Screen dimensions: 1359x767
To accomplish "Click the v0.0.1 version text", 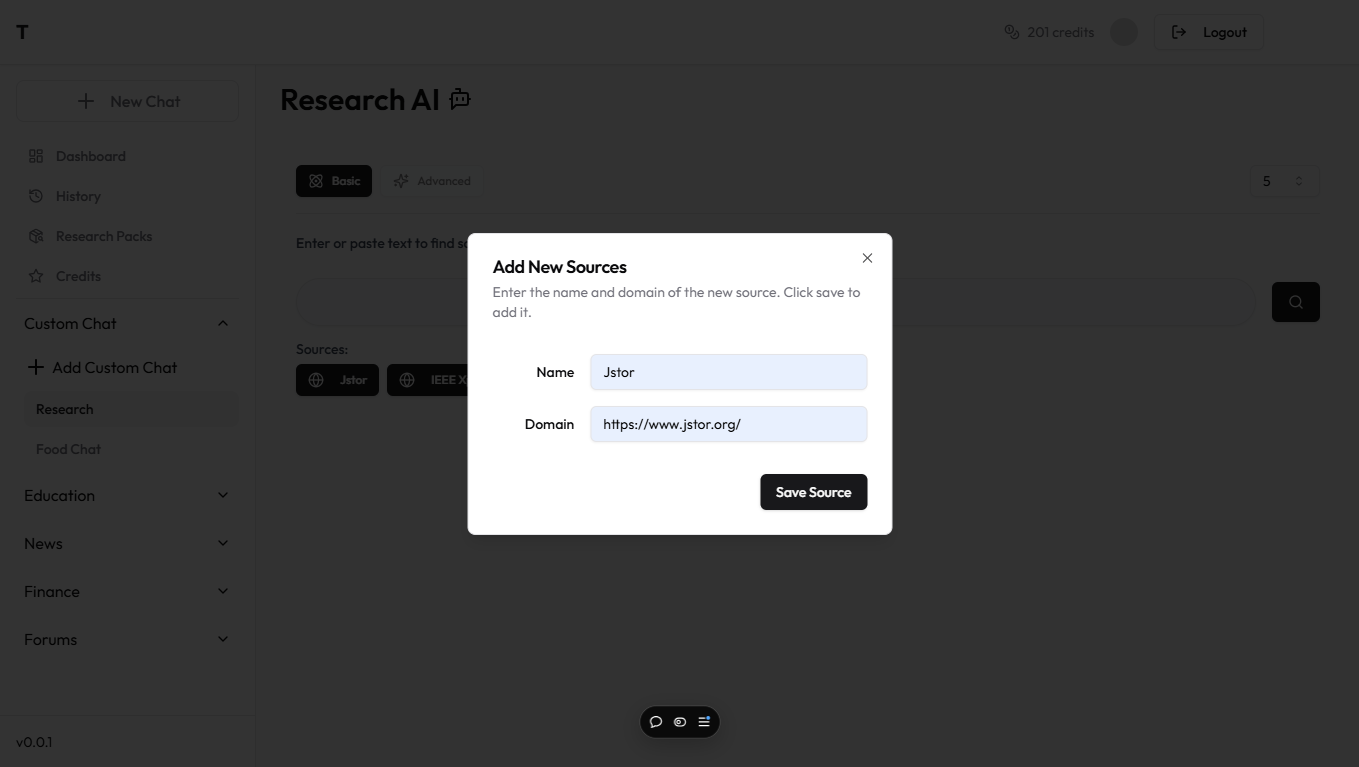I will coord(34,742).
